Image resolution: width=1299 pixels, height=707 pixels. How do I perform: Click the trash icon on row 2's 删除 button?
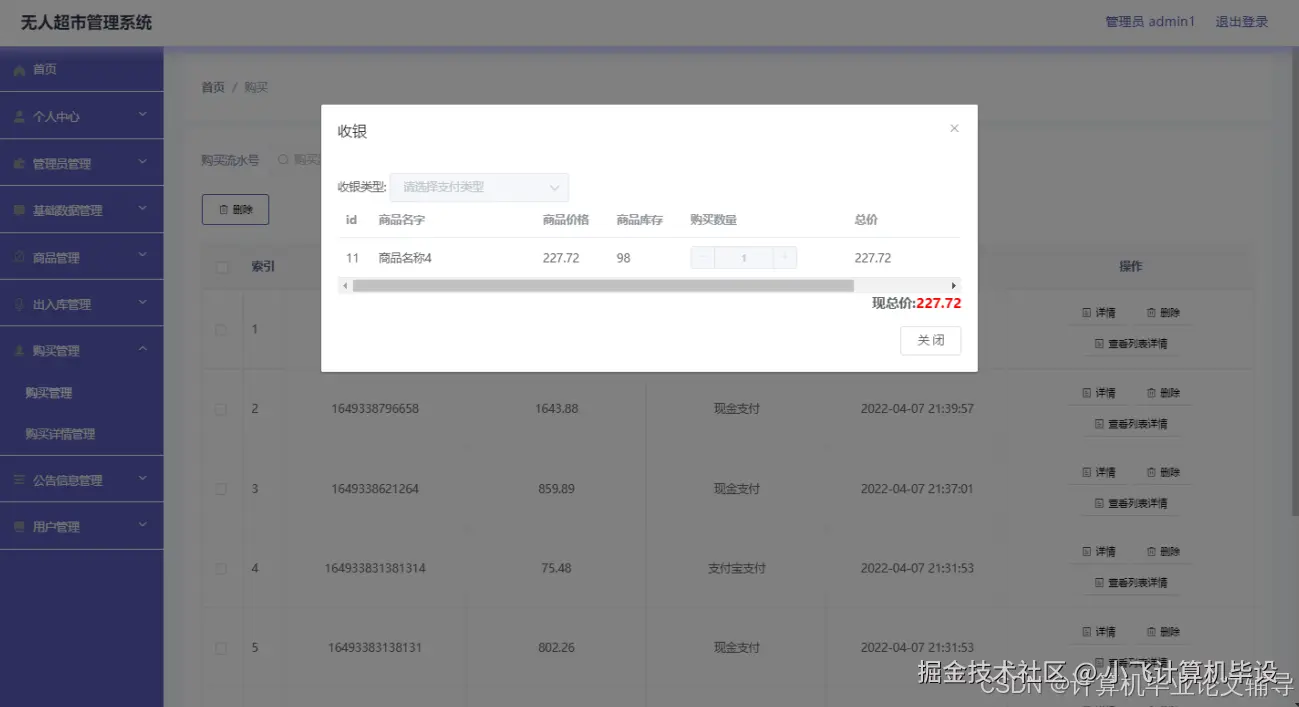(x=1151, y=392)
